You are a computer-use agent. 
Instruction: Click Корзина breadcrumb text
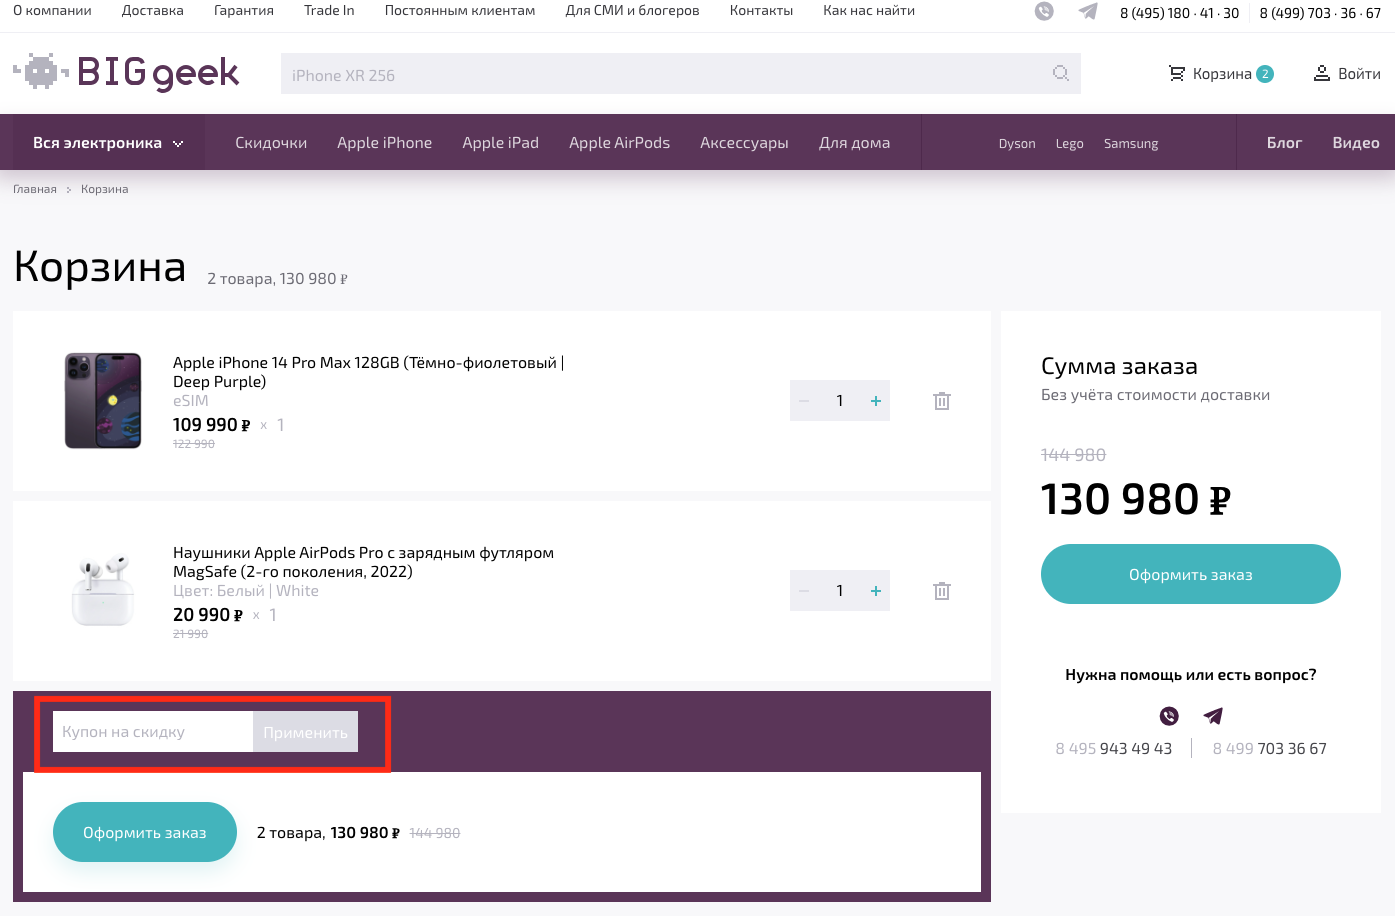click(105, 189)
